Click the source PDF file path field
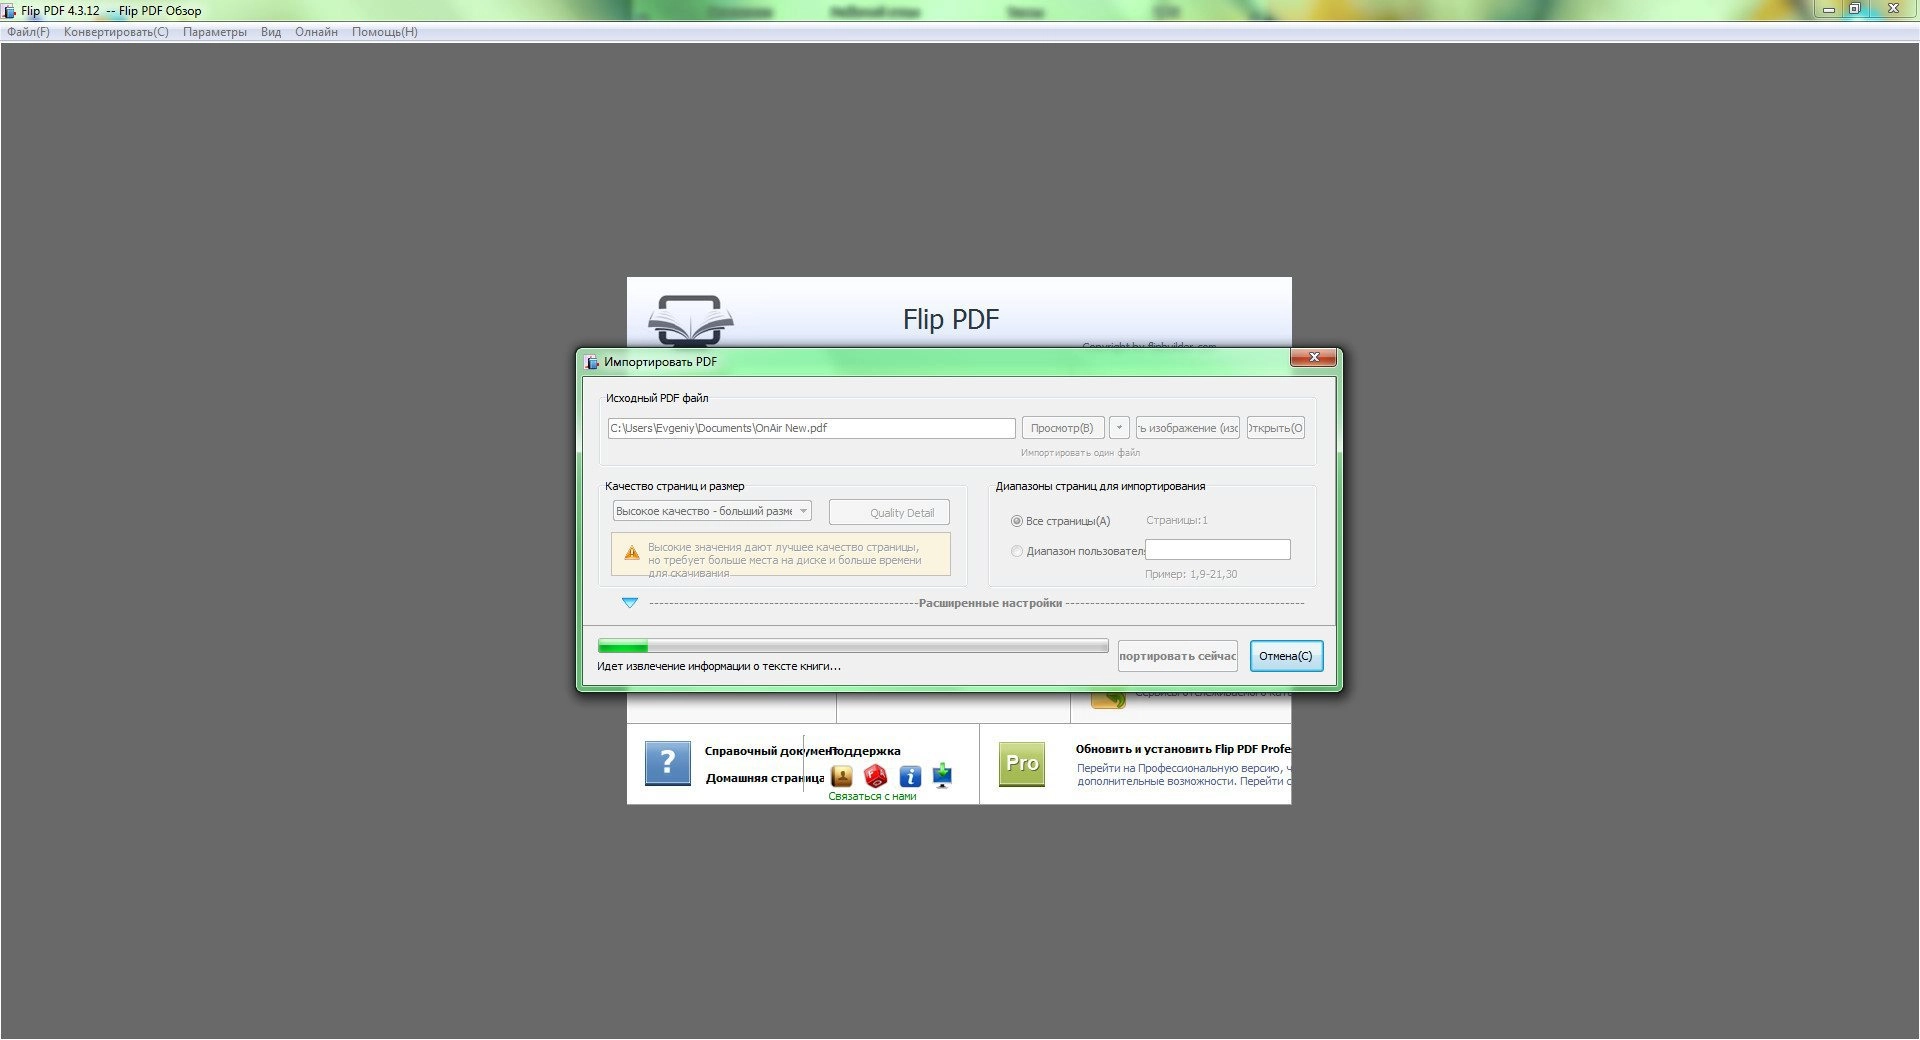The image size is (1920, 1040). 811,428
